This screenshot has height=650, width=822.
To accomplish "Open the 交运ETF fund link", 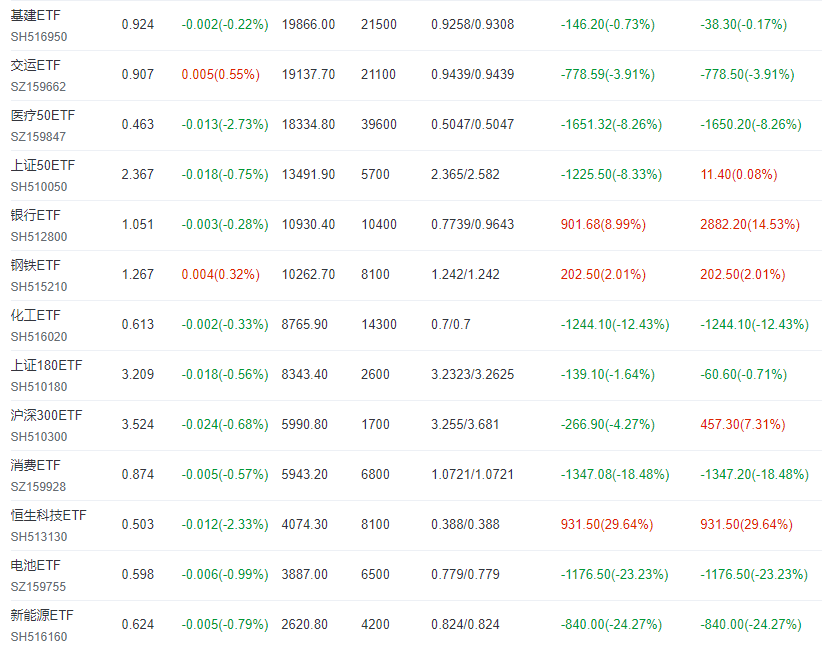I will point(36,66).
